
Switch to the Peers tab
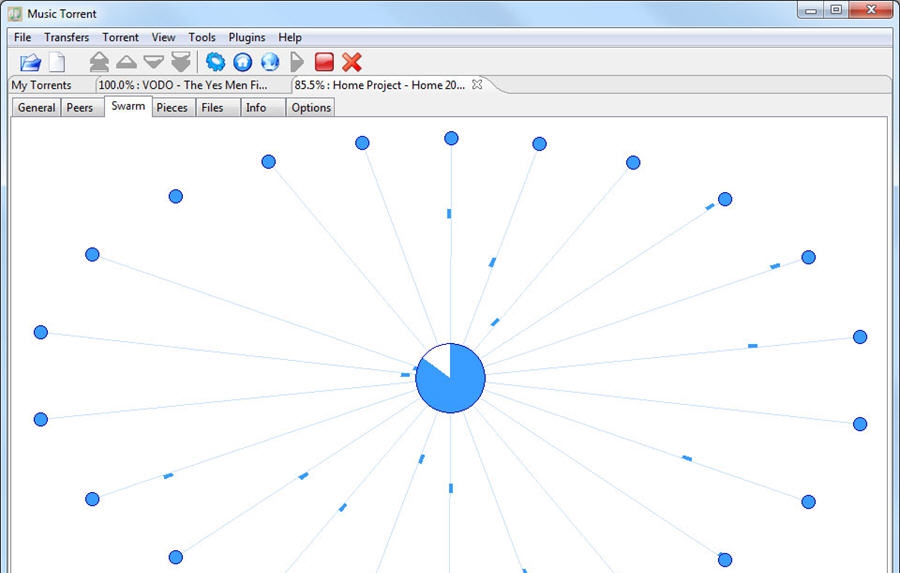tap(79, 108)
